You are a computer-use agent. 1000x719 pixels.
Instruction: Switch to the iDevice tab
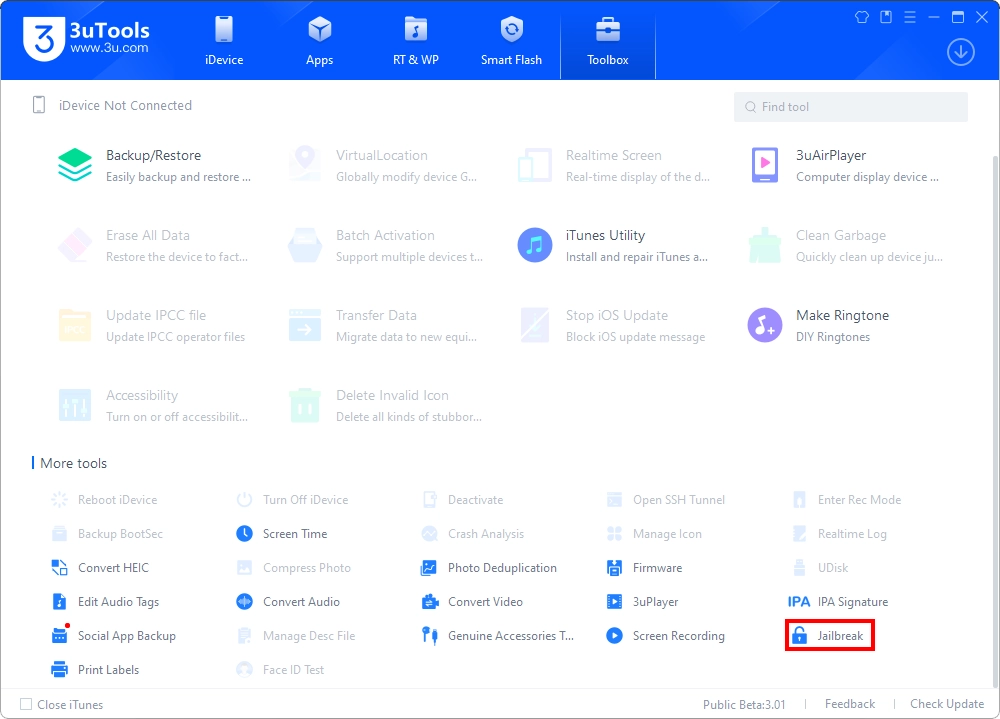pos(224,41)
